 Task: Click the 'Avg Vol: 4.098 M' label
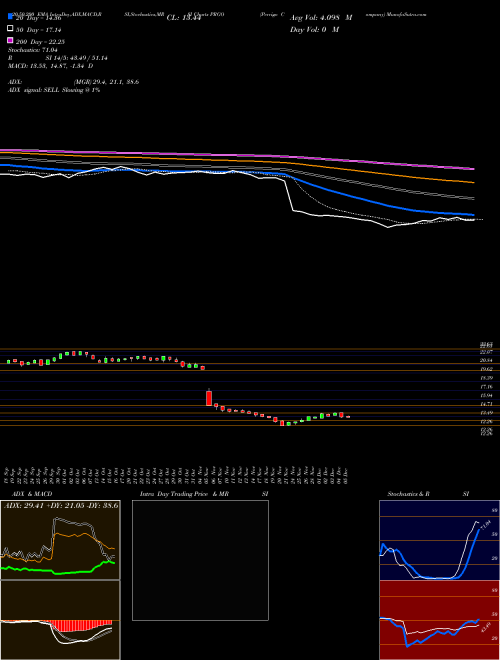pos(321,18)
